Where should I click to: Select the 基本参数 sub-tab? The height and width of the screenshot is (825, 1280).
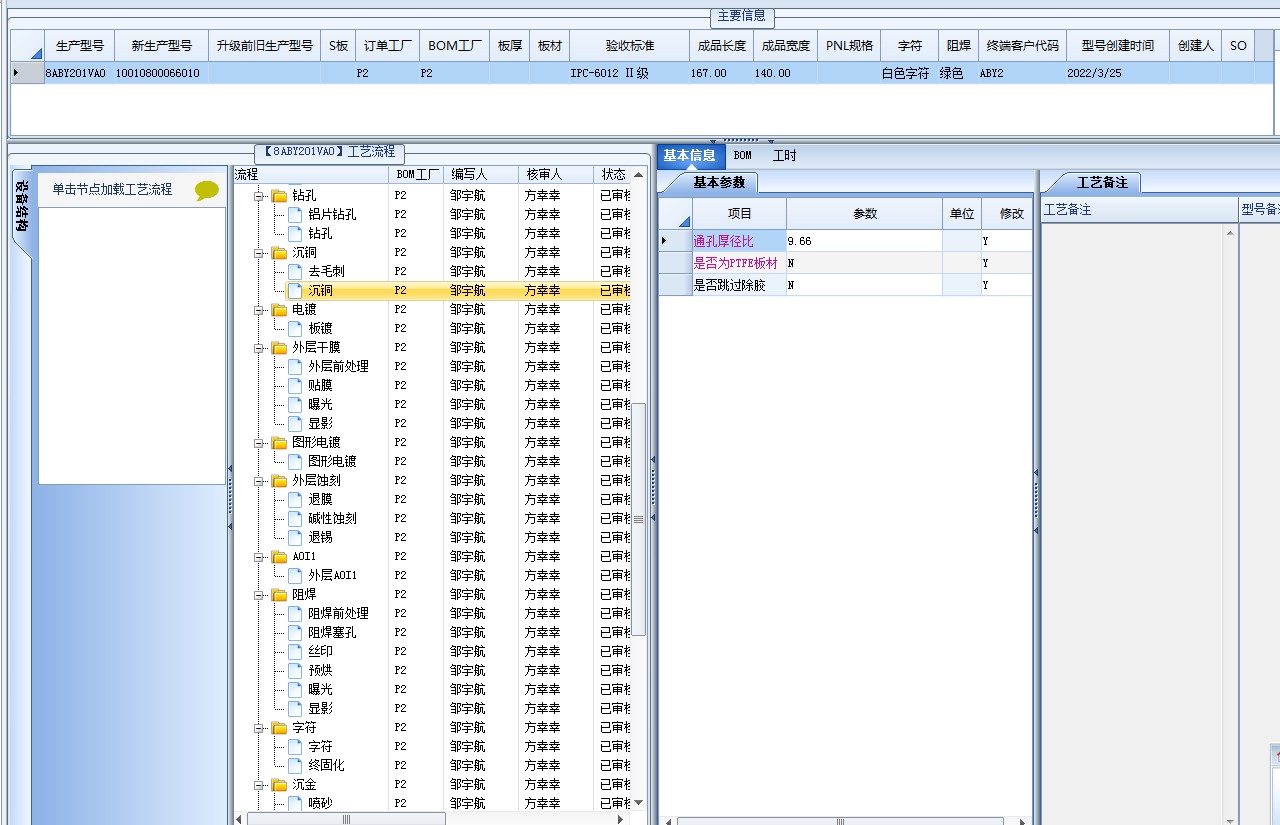[719, 183]
